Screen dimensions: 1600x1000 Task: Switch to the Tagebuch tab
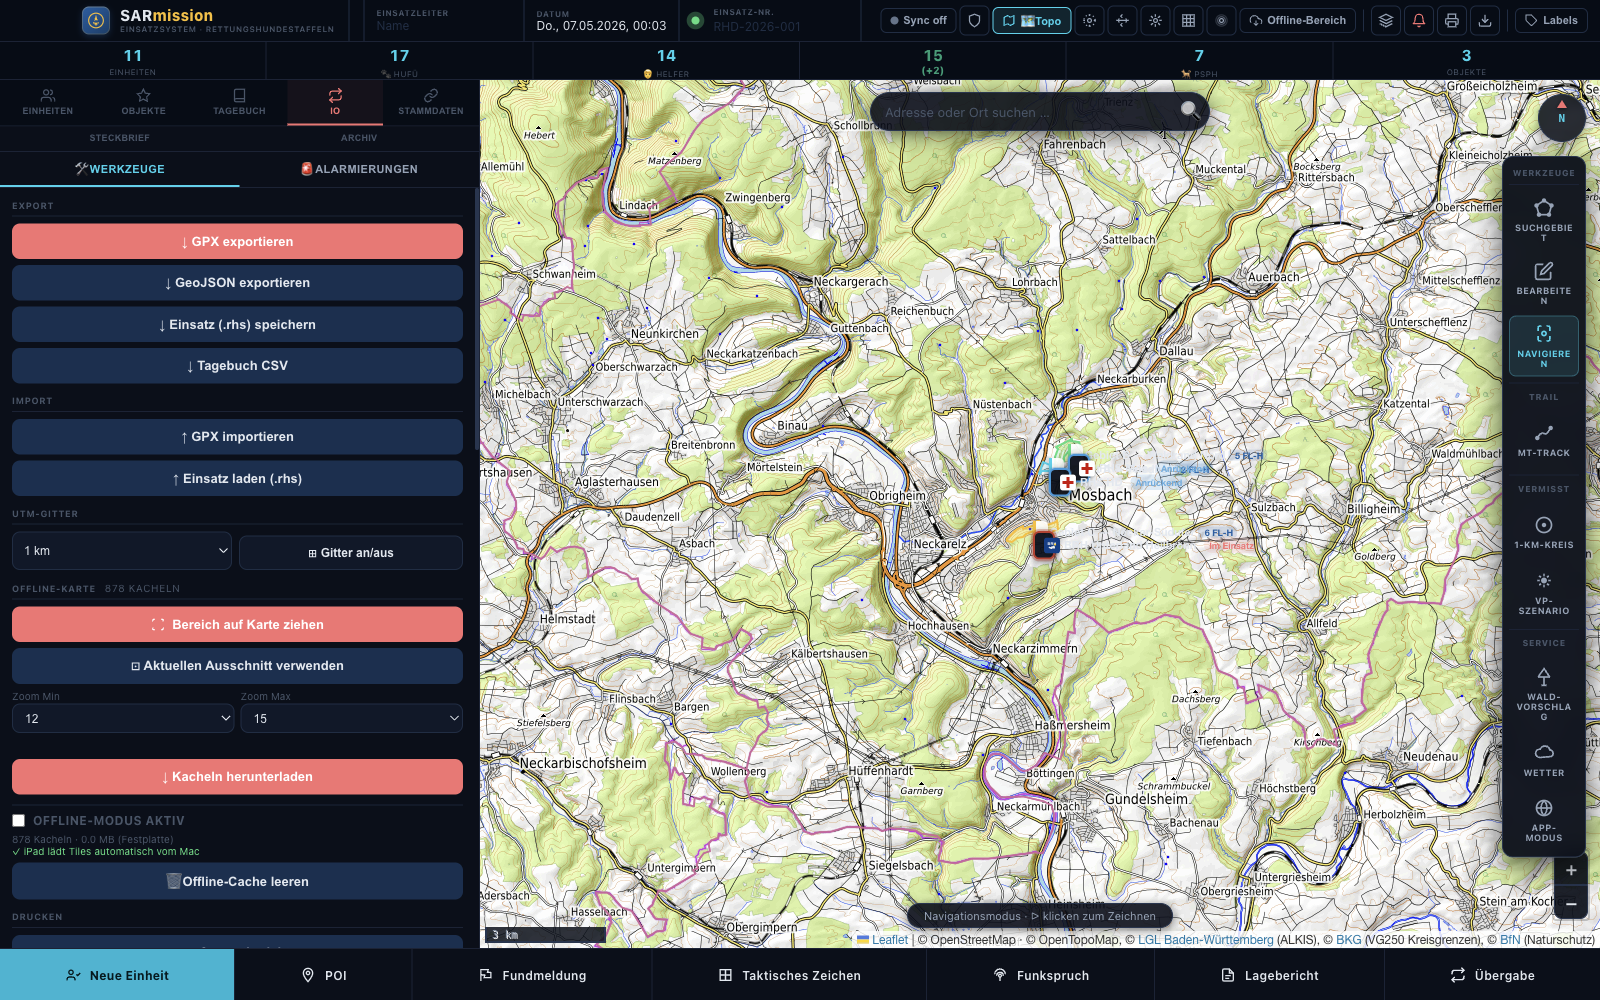[240, 102]
